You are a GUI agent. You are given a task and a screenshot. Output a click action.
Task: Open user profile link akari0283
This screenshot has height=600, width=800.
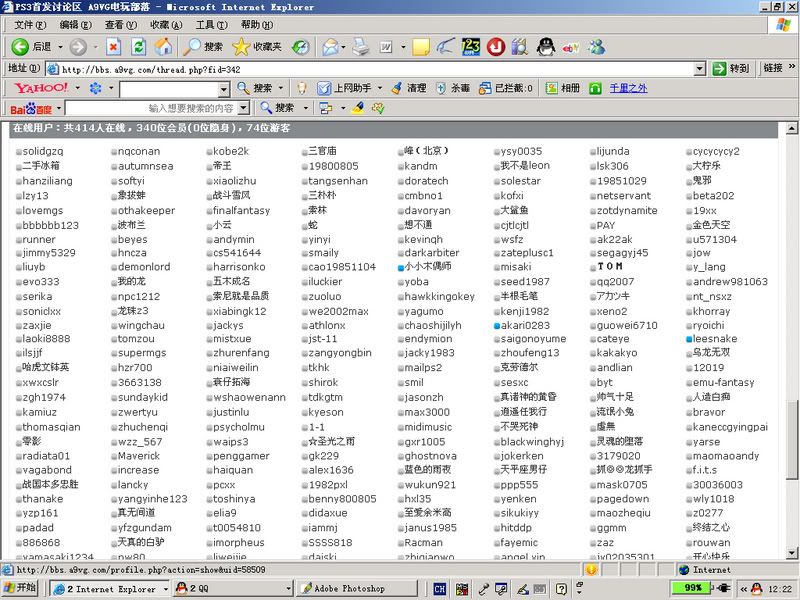tap(527, 325)
